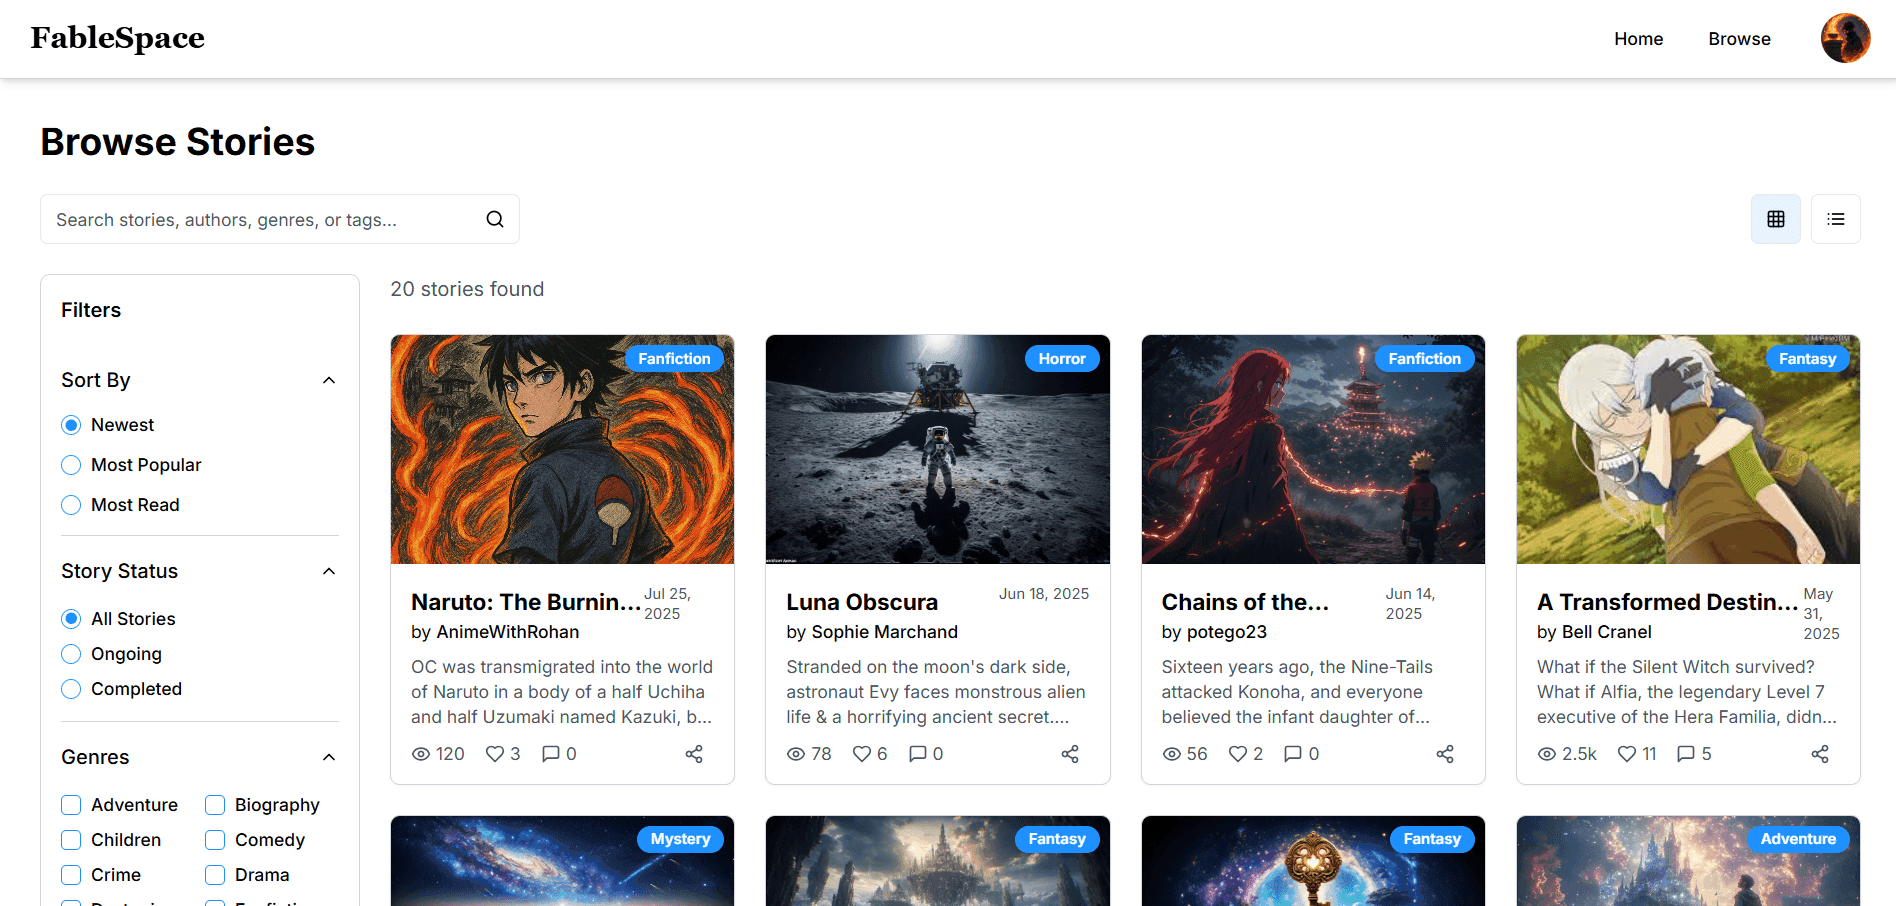The image size is (1896, 906).
Task: Switch to grid view layout
Action: tap(1775, 219)
